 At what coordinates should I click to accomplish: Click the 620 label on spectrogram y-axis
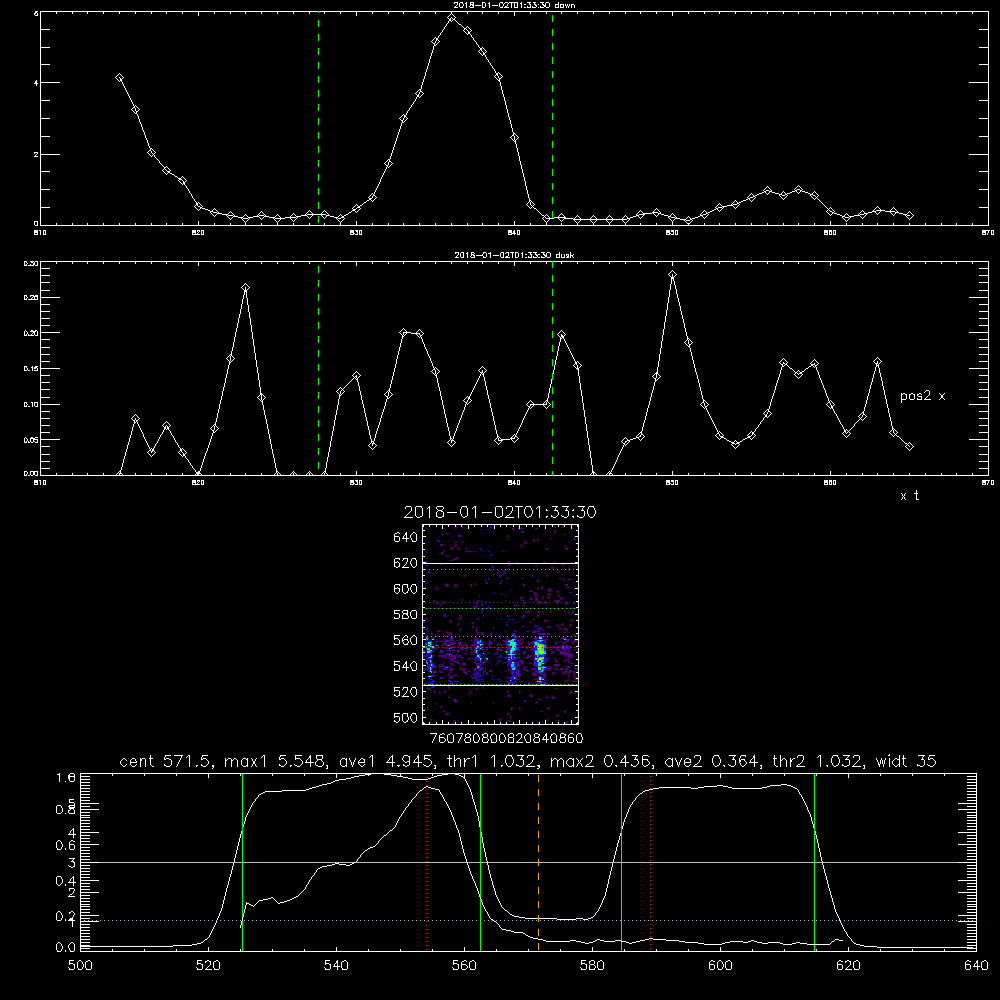[405, 563]
